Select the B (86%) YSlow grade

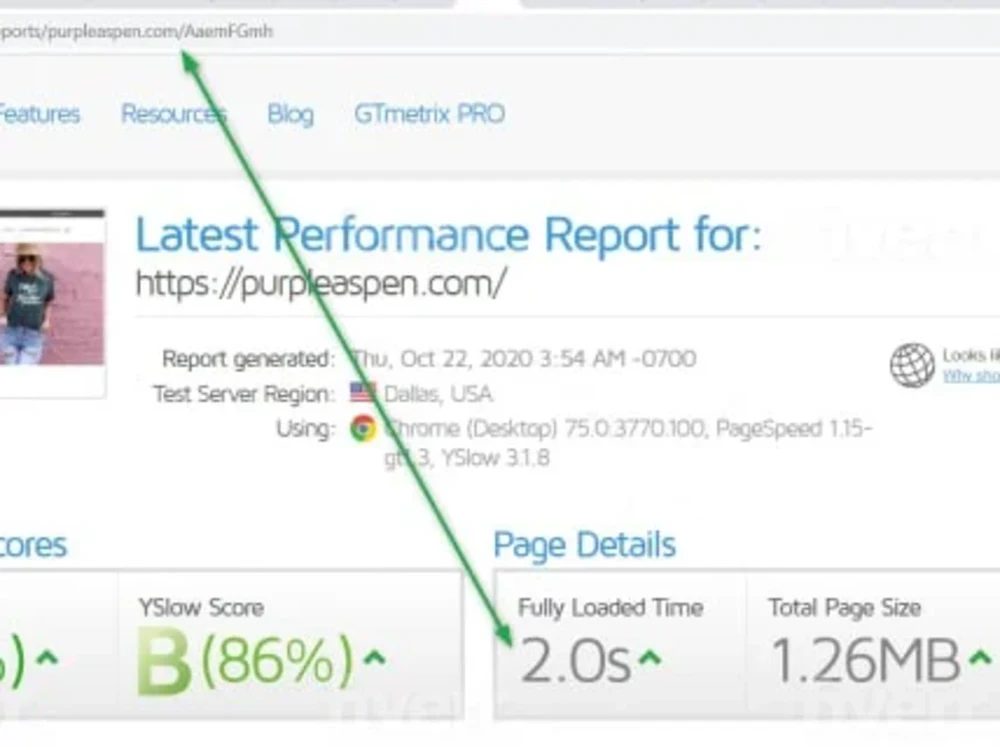(x=245, y=661)
